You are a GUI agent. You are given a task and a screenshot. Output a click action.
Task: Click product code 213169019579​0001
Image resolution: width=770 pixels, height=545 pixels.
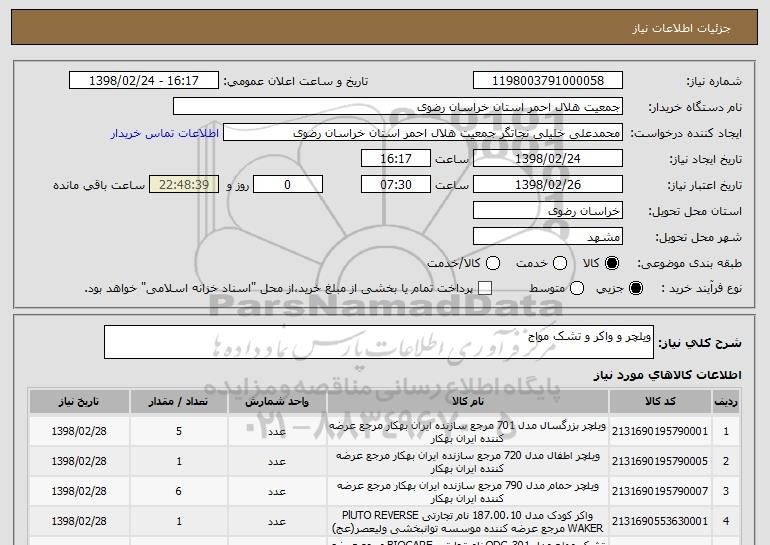coord(660,431)
